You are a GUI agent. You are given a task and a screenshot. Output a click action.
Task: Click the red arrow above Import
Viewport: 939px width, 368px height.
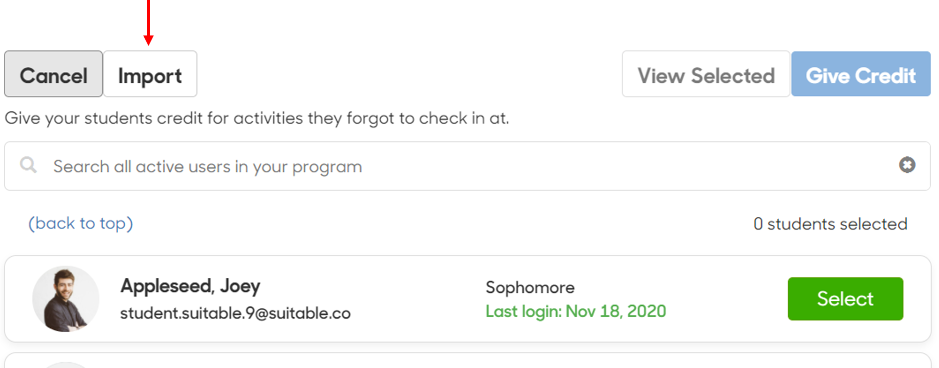point(149,23)
